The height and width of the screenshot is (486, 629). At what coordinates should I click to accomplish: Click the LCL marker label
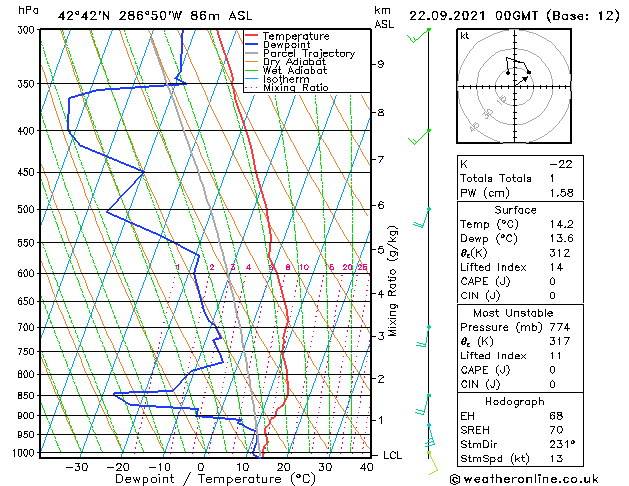tap(392, 455)
